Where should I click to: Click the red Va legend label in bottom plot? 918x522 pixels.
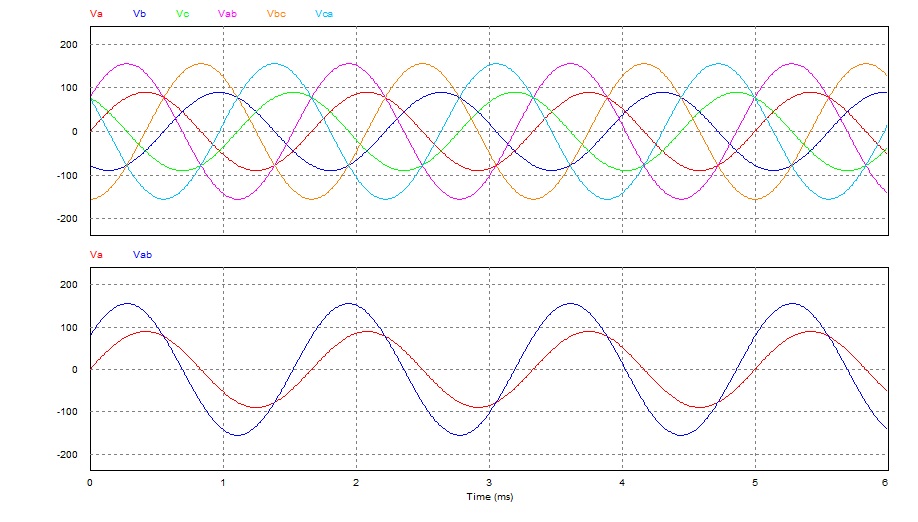(x=96, y=255)
